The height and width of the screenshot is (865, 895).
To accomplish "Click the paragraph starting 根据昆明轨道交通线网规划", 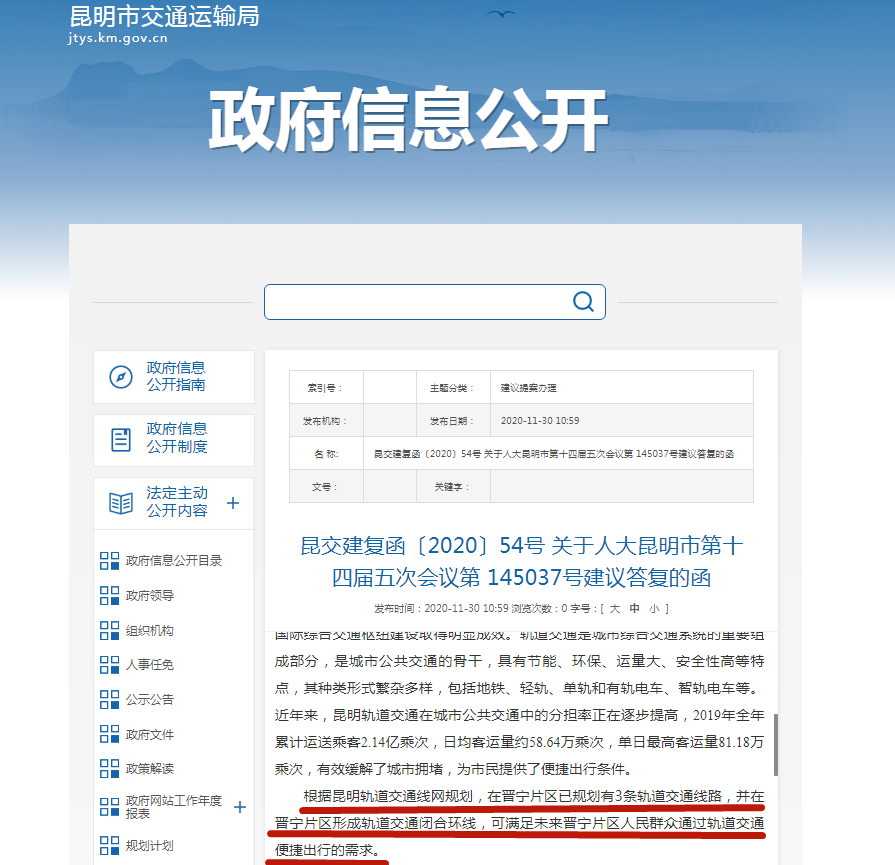I will pyautogui.click(x=519, y=823).
